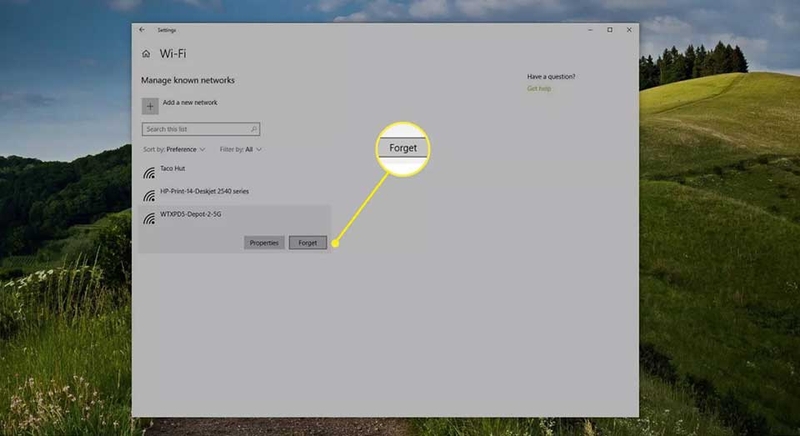Viewport: 800px width, 436px height.
Task: Maximize the Settings window
Action: (x=610, y=30)
